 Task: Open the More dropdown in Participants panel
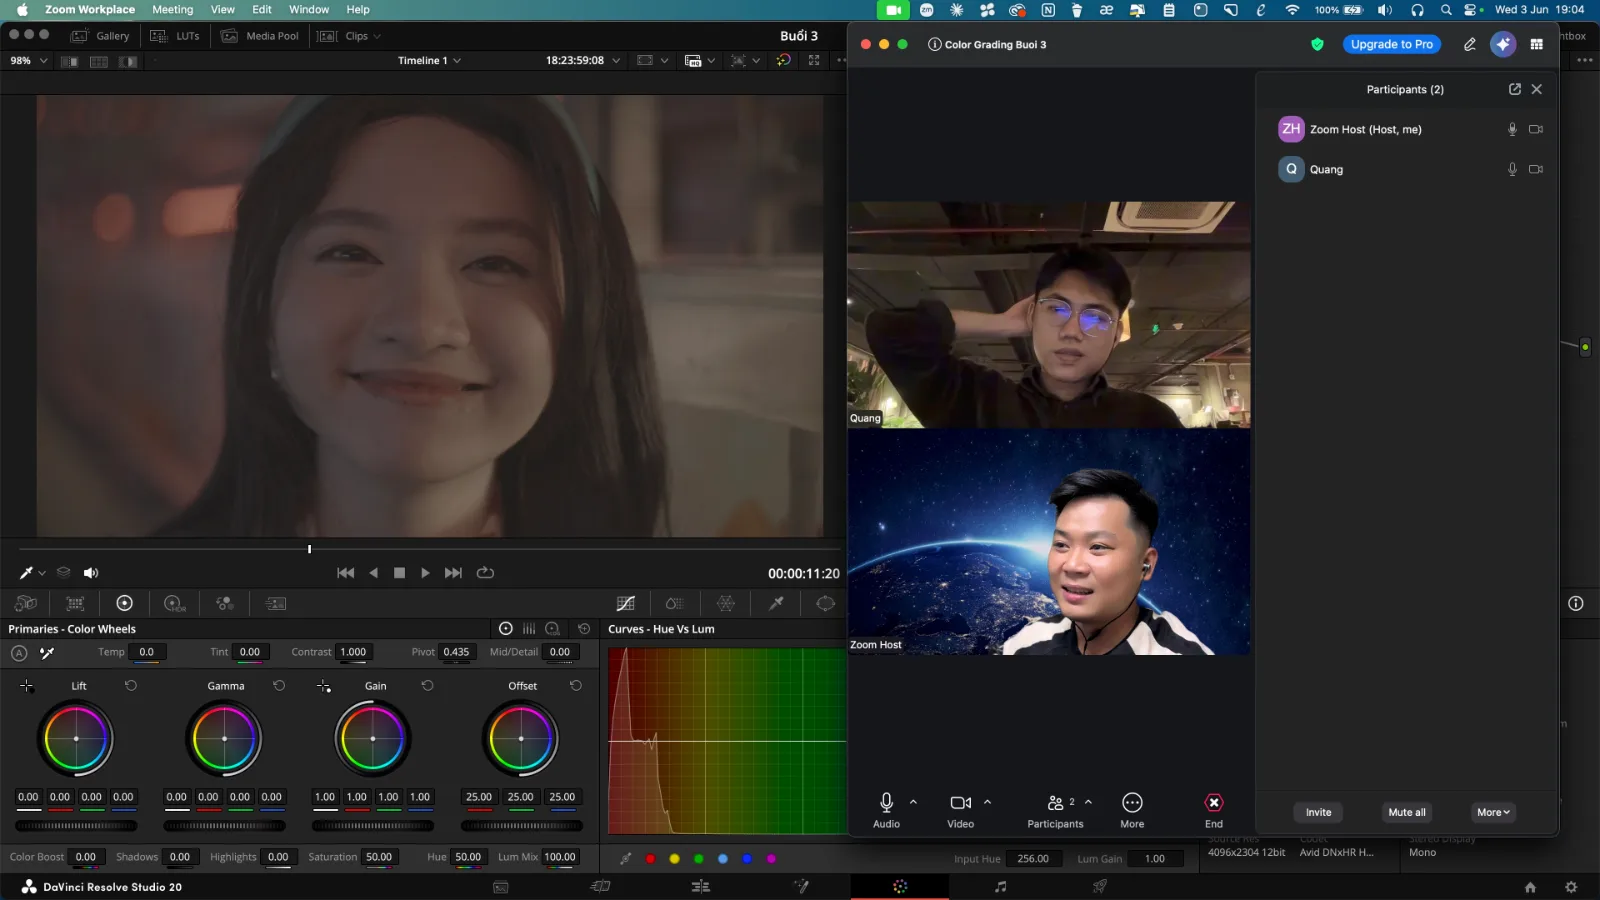[x=1493, y=812]
